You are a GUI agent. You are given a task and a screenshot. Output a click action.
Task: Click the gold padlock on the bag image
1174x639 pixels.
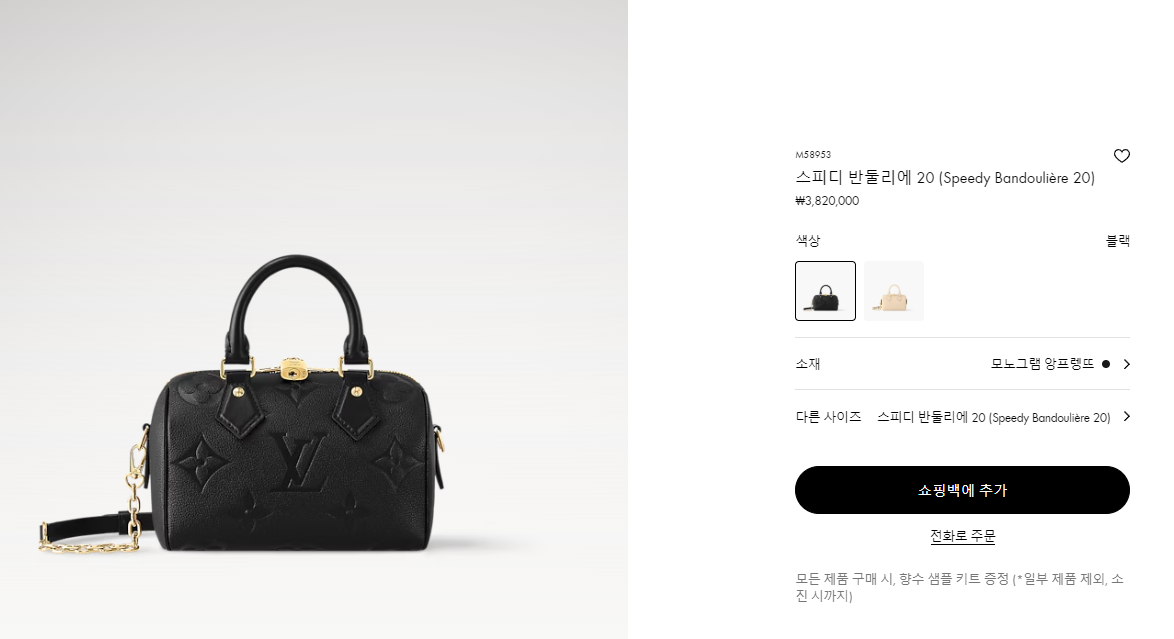(x=294, y=368)
